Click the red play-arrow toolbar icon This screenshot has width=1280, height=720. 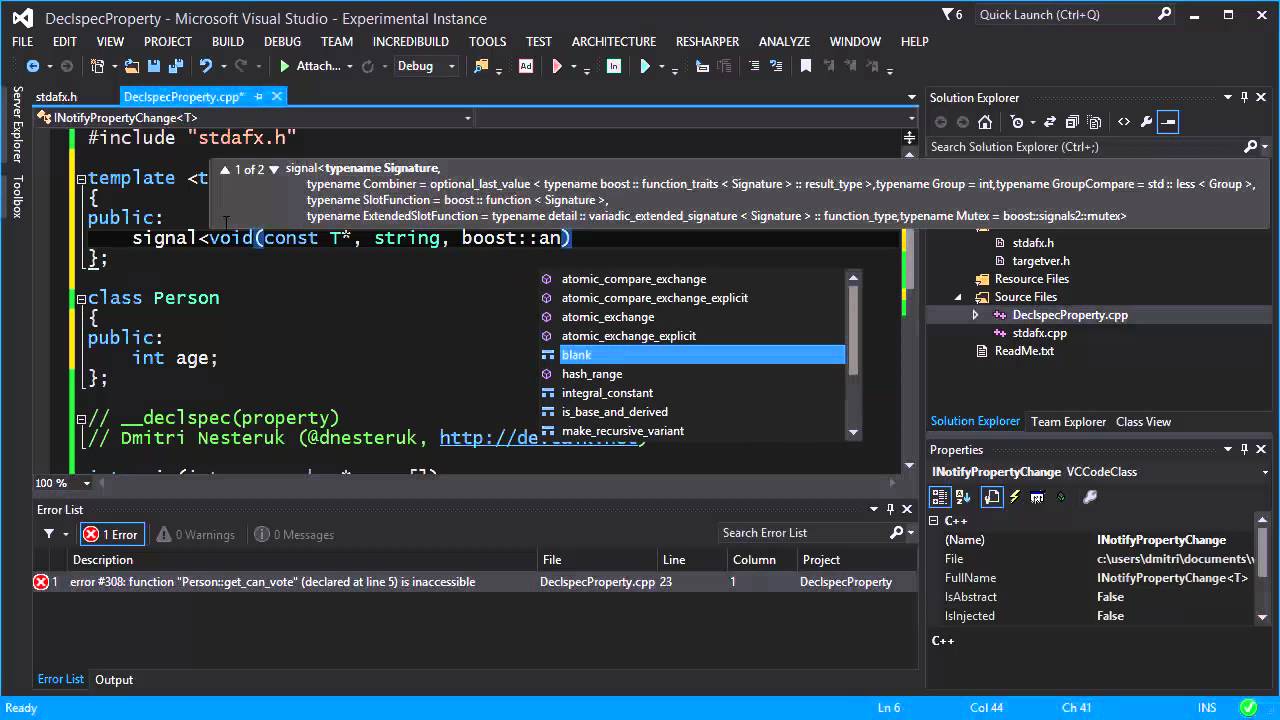[x=558, y=66]
